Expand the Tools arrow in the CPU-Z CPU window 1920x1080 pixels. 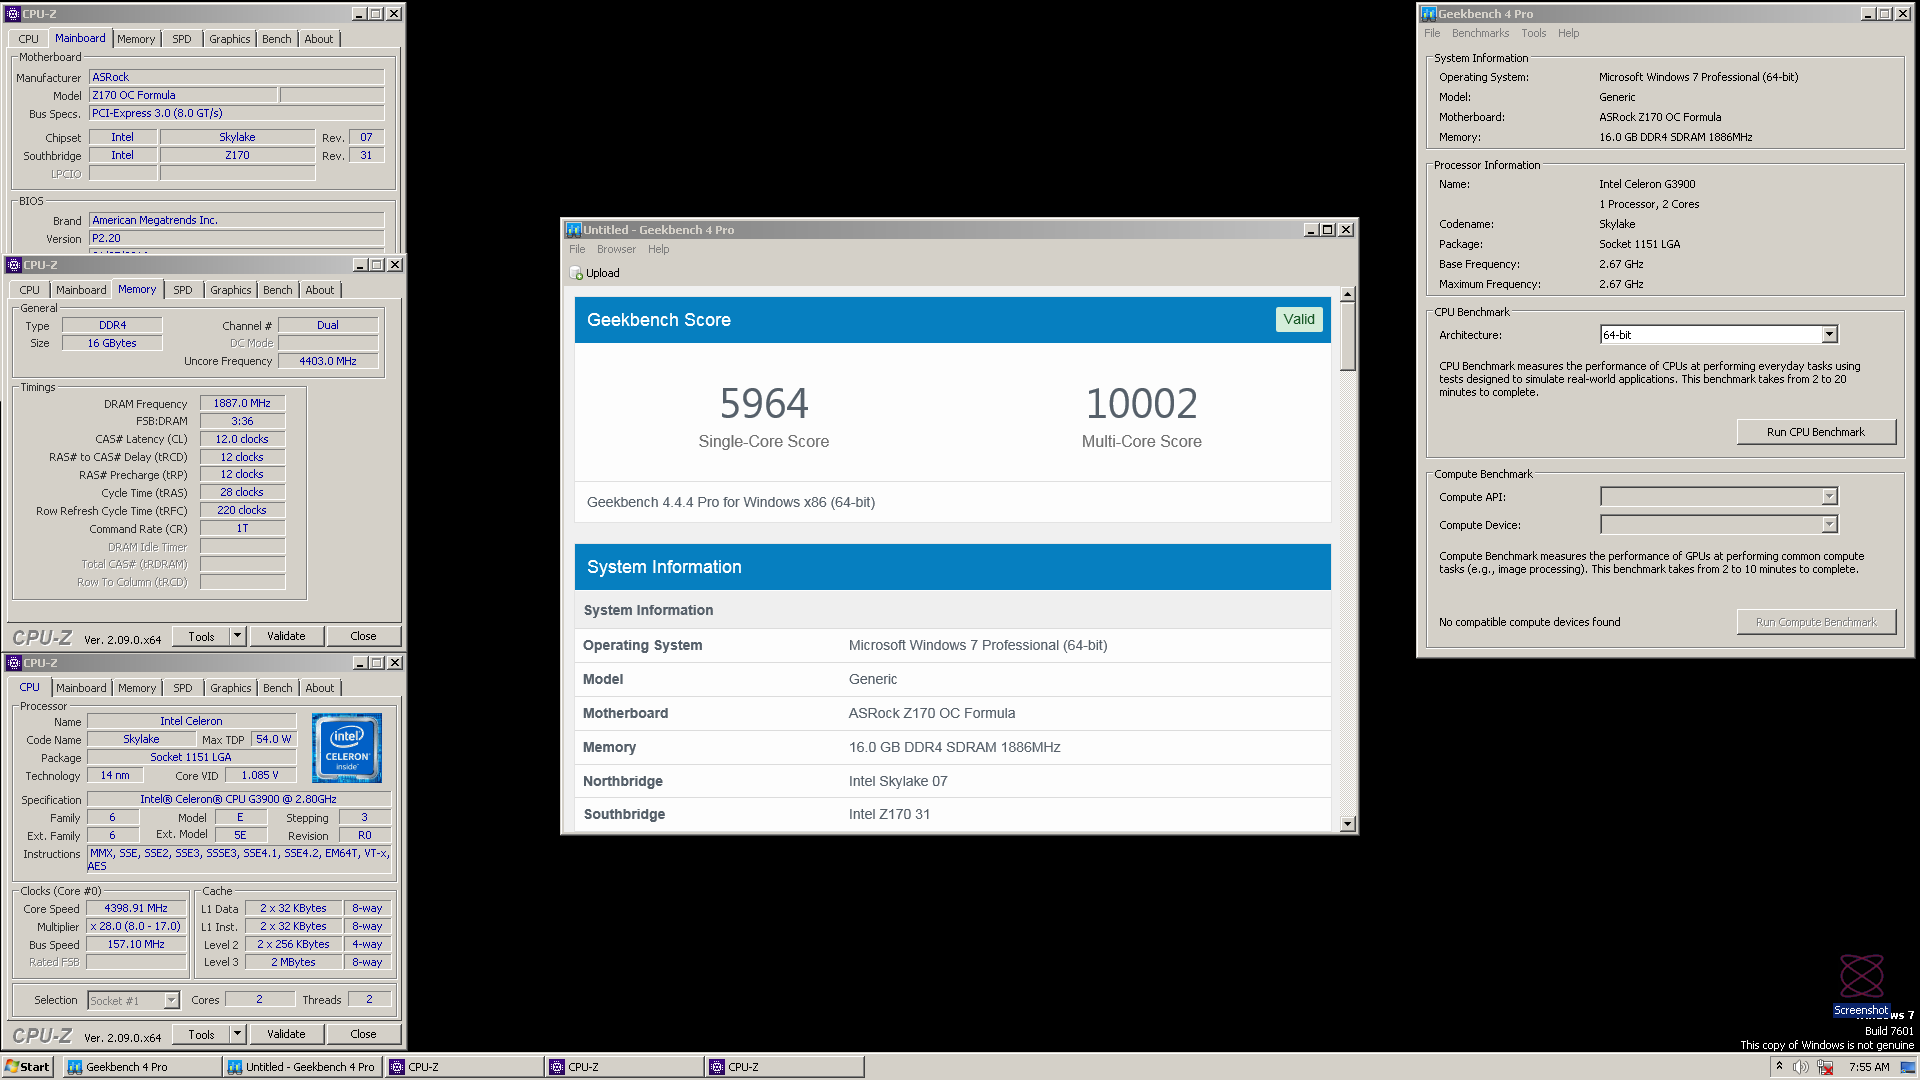[238, 1034]
